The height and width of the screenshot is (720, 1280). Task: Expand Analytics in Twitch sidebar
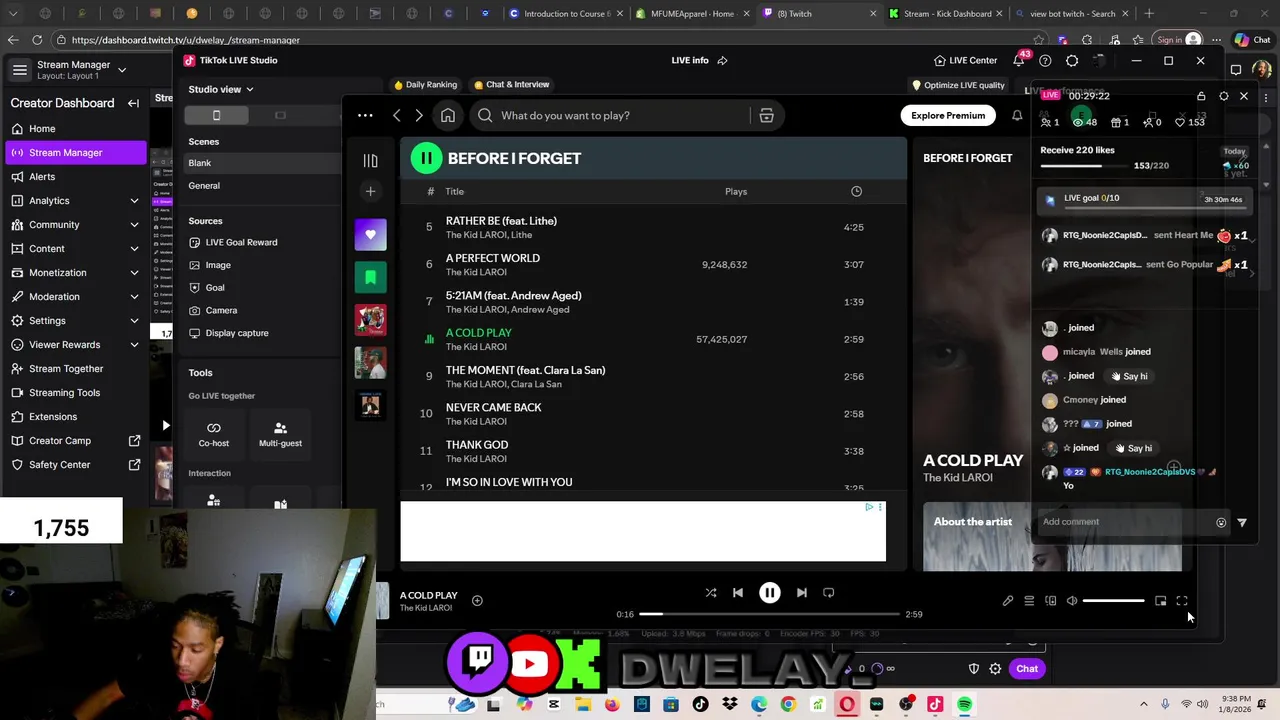(x=134, y=201)
